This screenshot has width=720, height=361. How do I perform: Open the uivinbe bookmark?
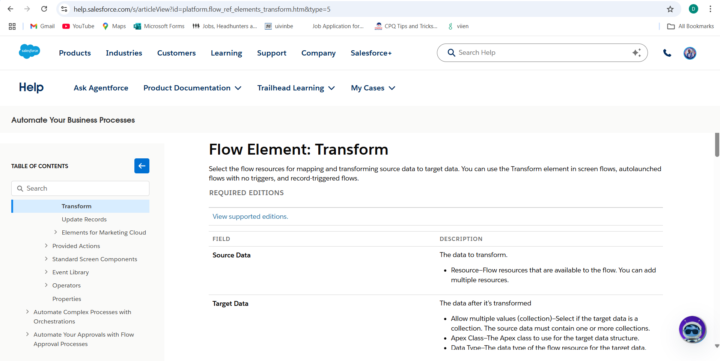pos(279,26)
